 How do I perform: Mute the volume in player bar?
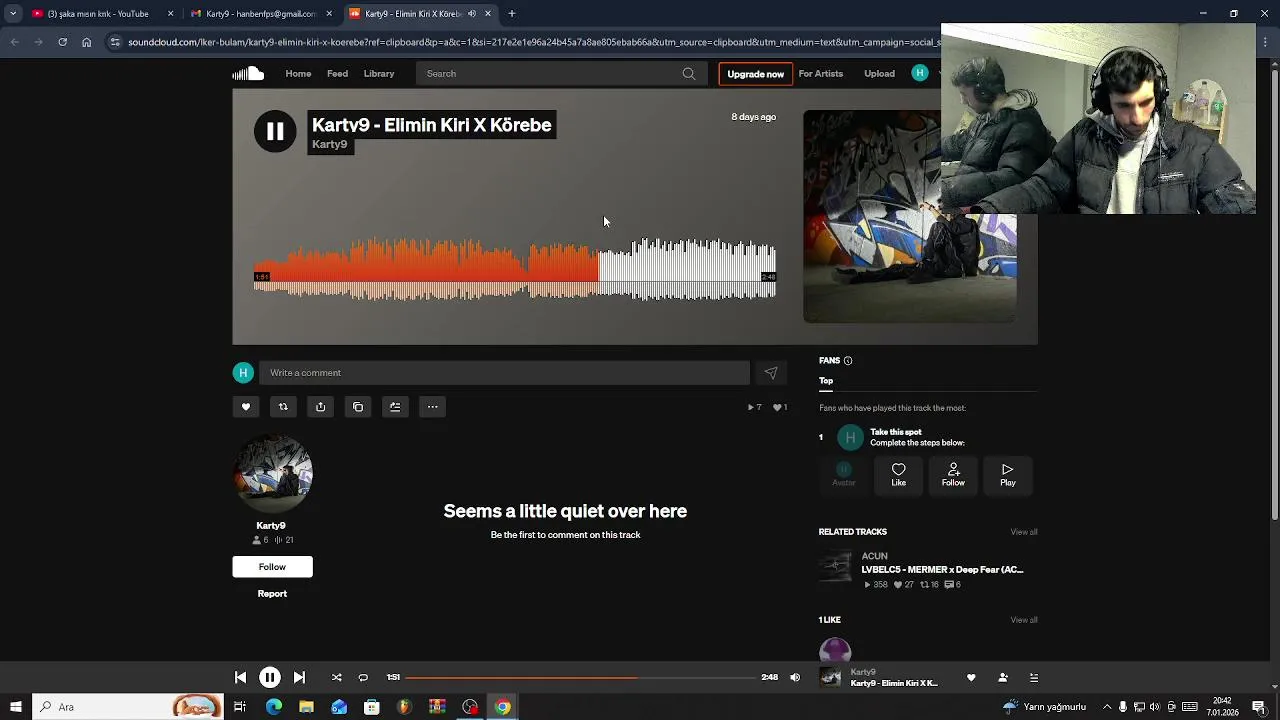(x=795, y=677)
